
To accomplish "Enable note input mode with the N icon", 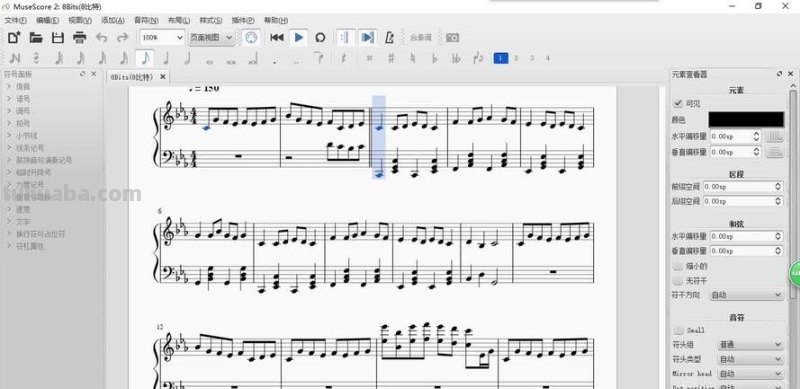I will tap(15, 58).
